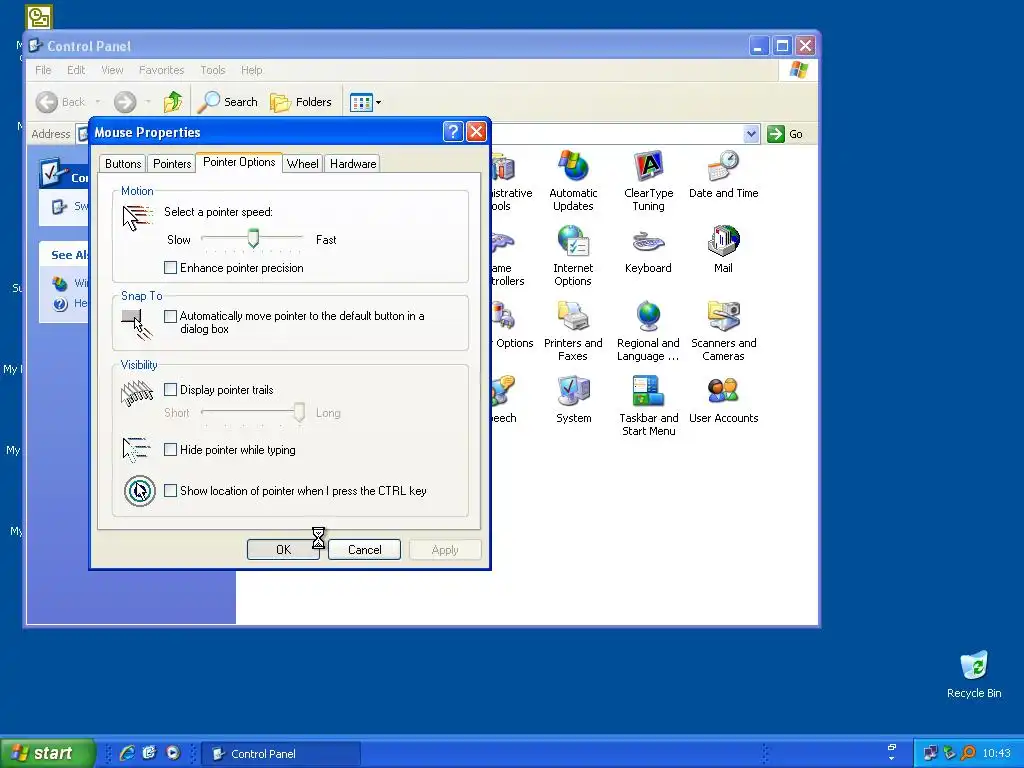1024x768 pixels.
Task: Open the File menu in Control Panel
Action: coord(43,70)
